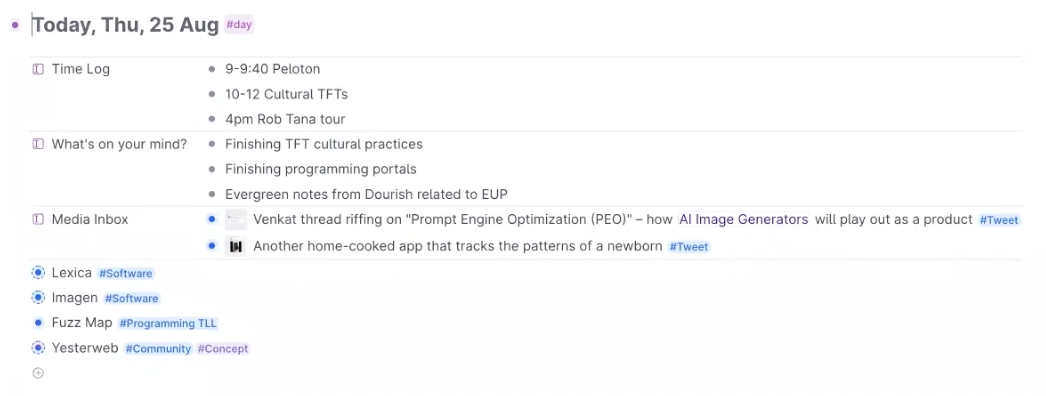Viewport: 1046px width, 396px height.
Task: Click #Programming TLL tag
Action: tap(168, 323)
